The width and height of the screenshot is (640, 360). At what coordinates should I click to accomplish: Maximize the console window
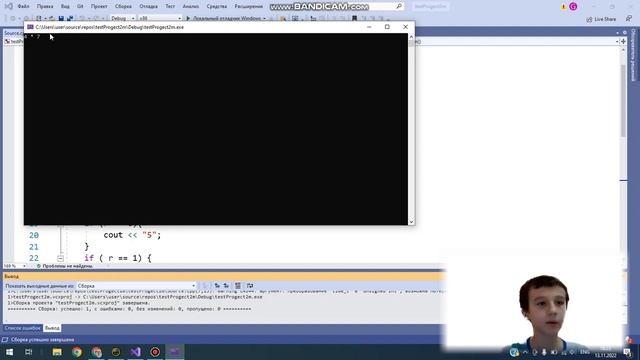(x=387, y=27)
